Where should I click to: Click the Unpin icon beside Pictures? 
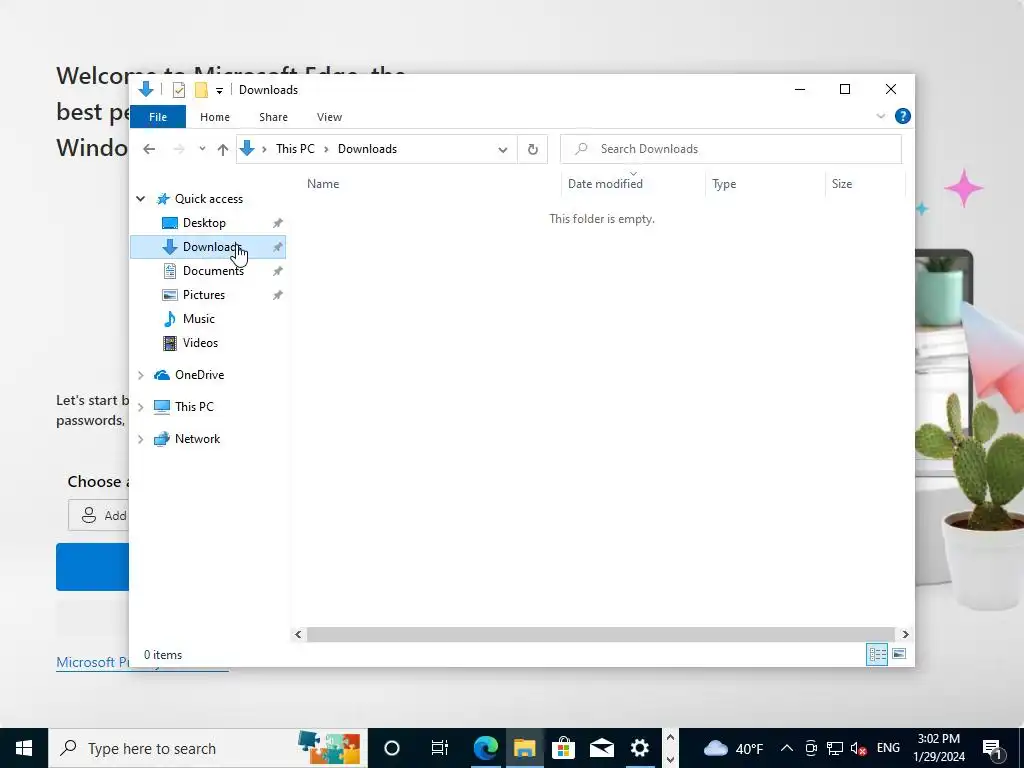pos(278,295)
